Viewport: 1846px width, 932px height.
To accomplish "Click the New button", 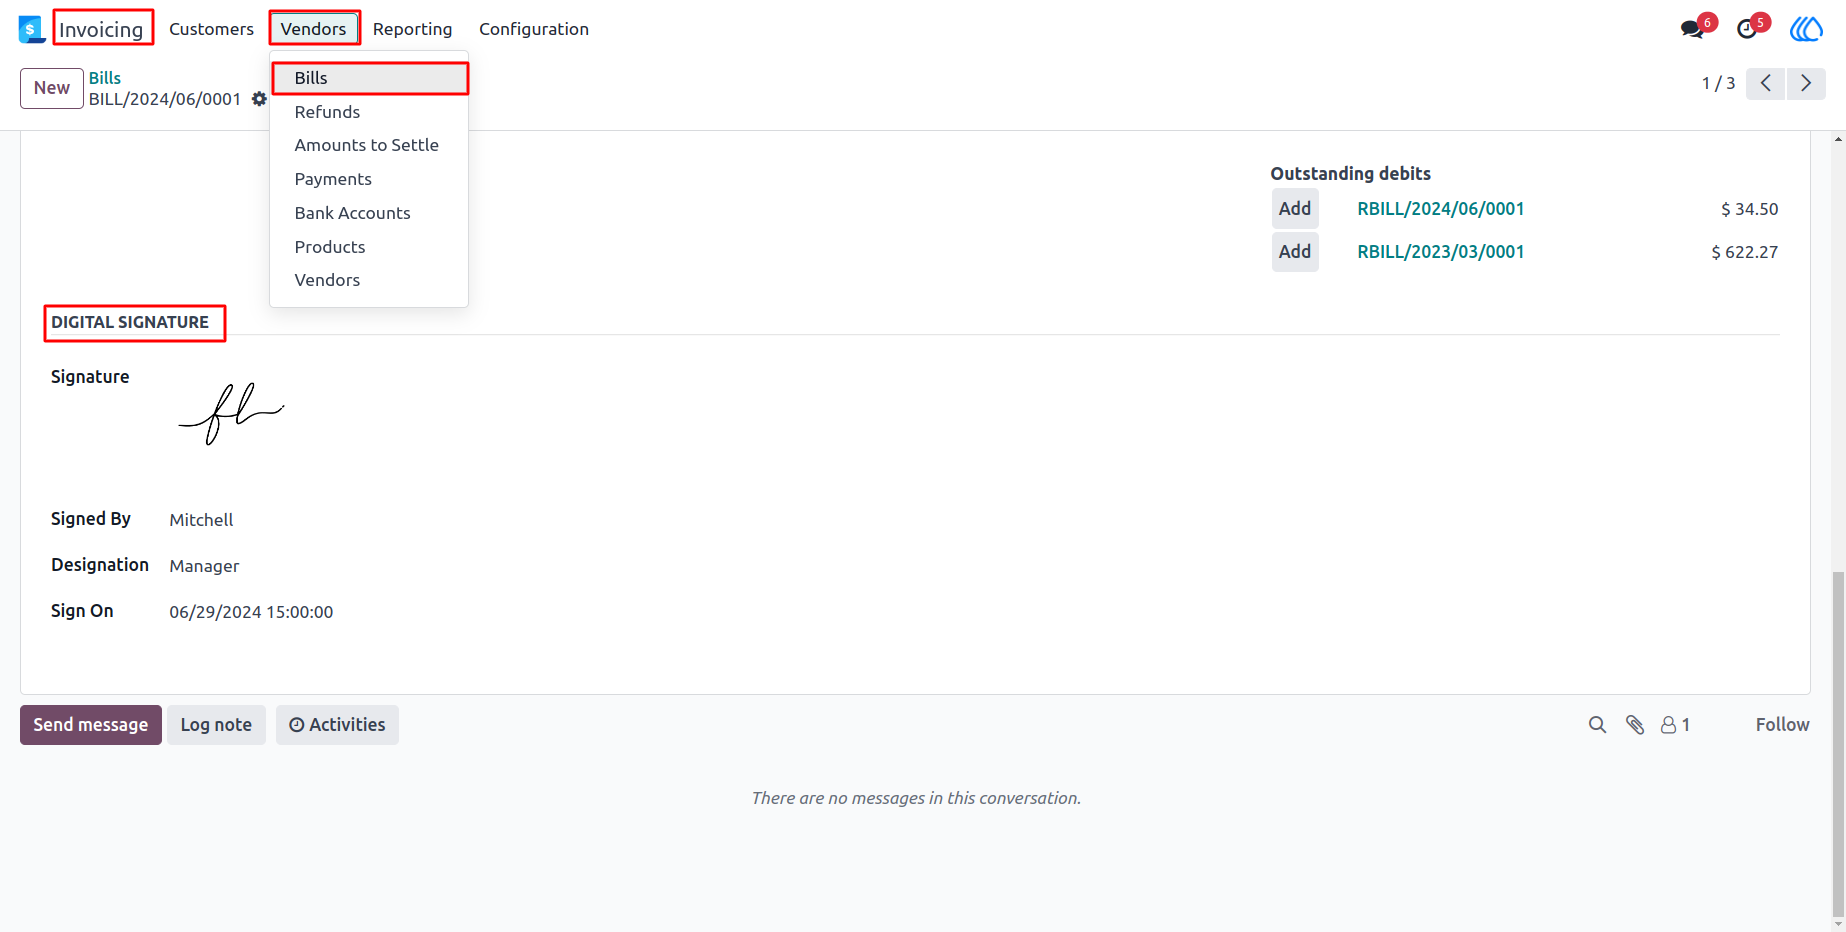I will (52, 88).
